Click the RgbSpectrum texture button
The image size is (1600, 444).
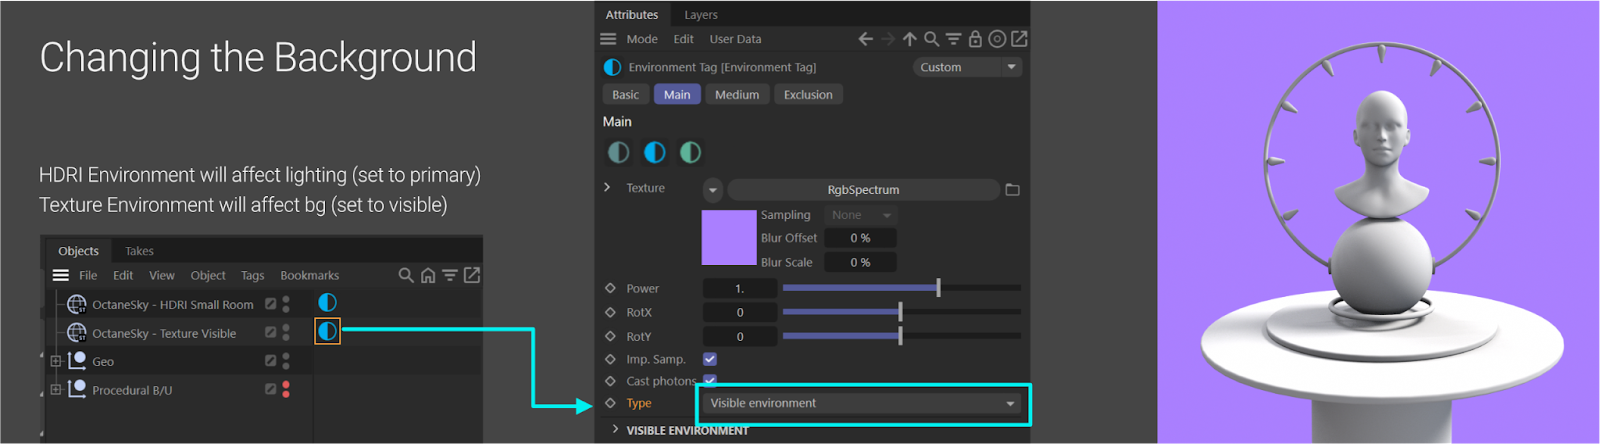863,190
